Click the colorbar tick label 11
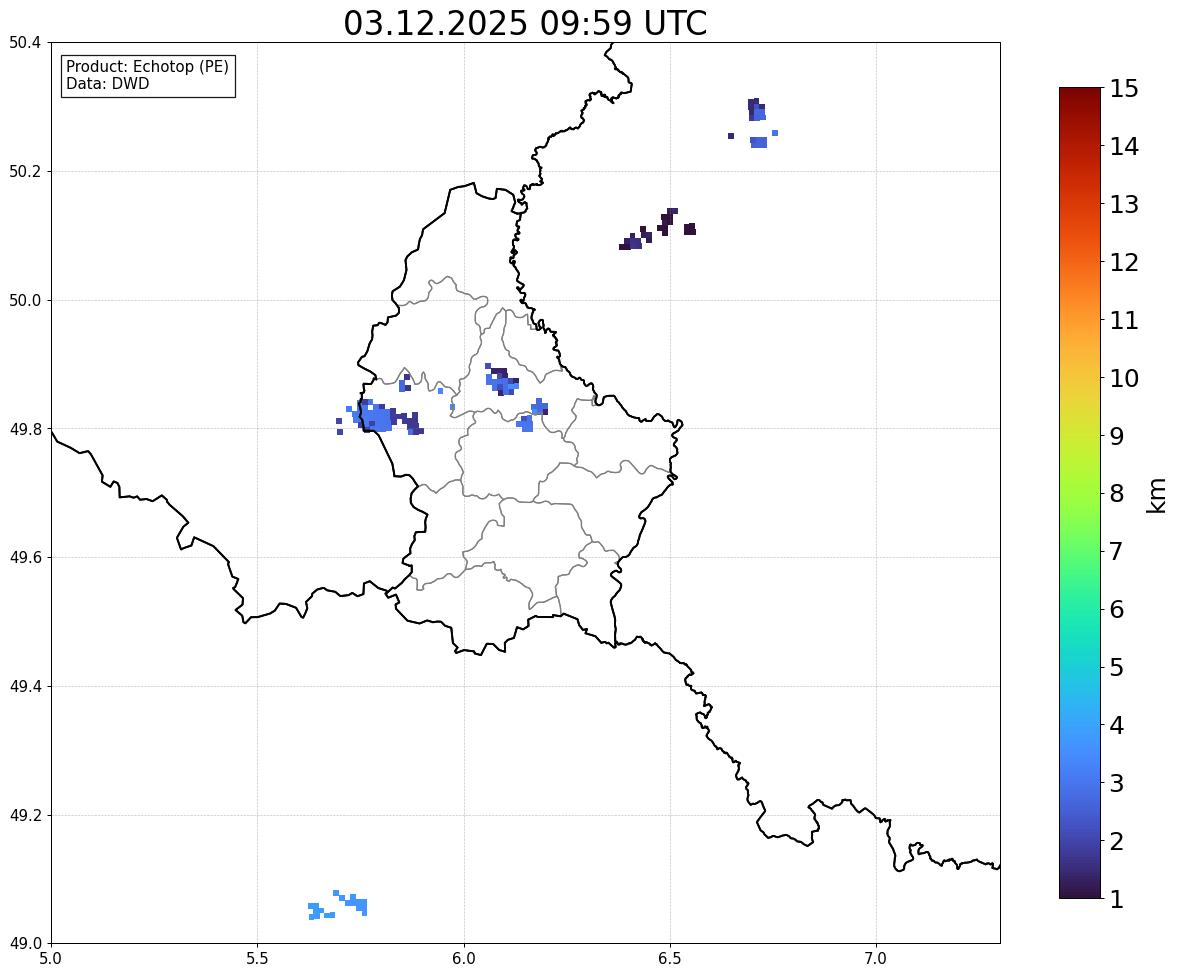1178x976 pixels. 1124,320
